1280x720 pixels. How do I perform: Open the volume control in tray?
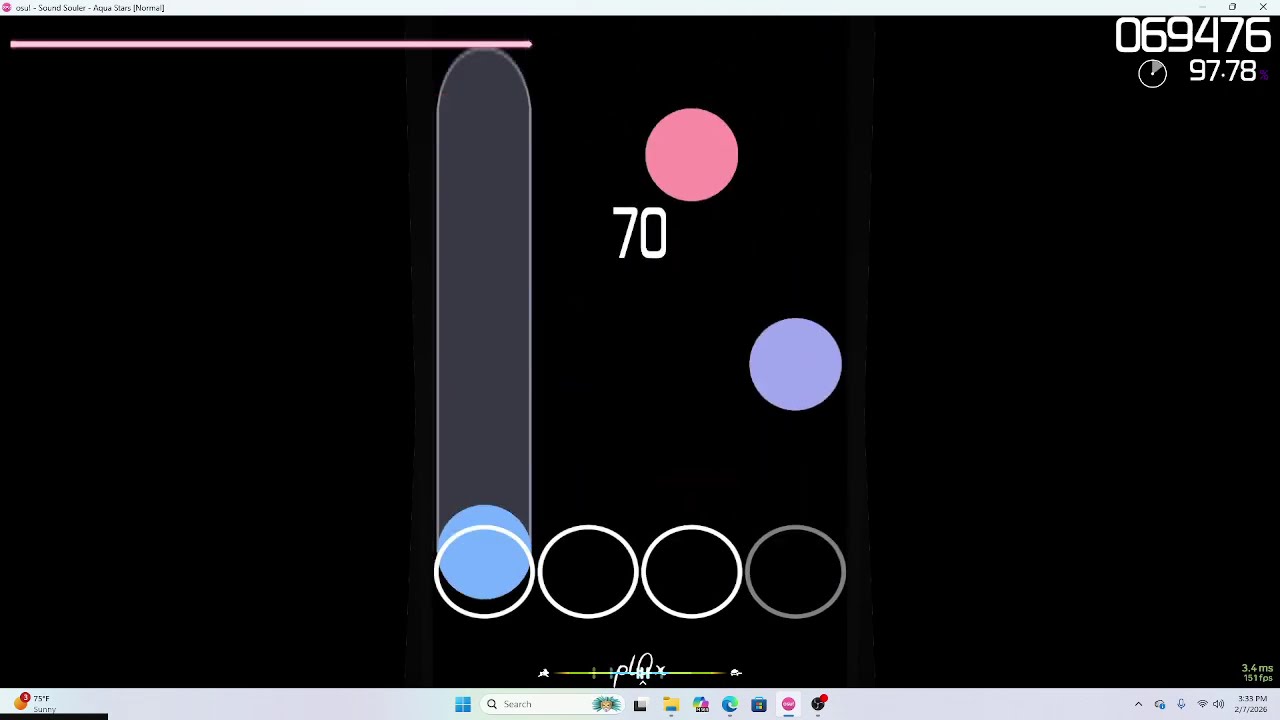point(1219,704)
